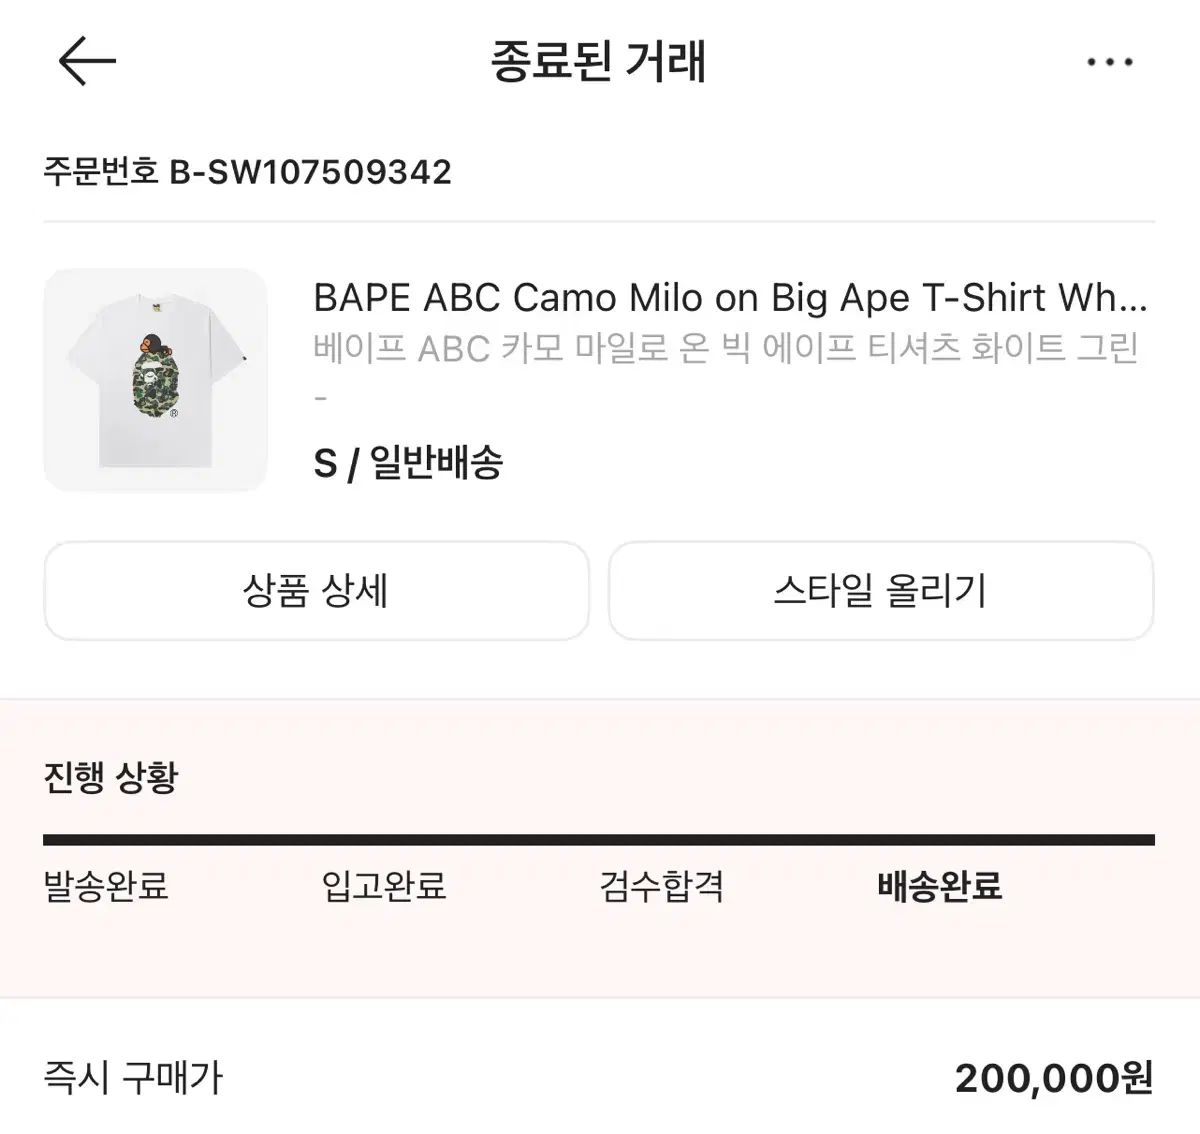Click the black delivery progress bar

point(598,840)
